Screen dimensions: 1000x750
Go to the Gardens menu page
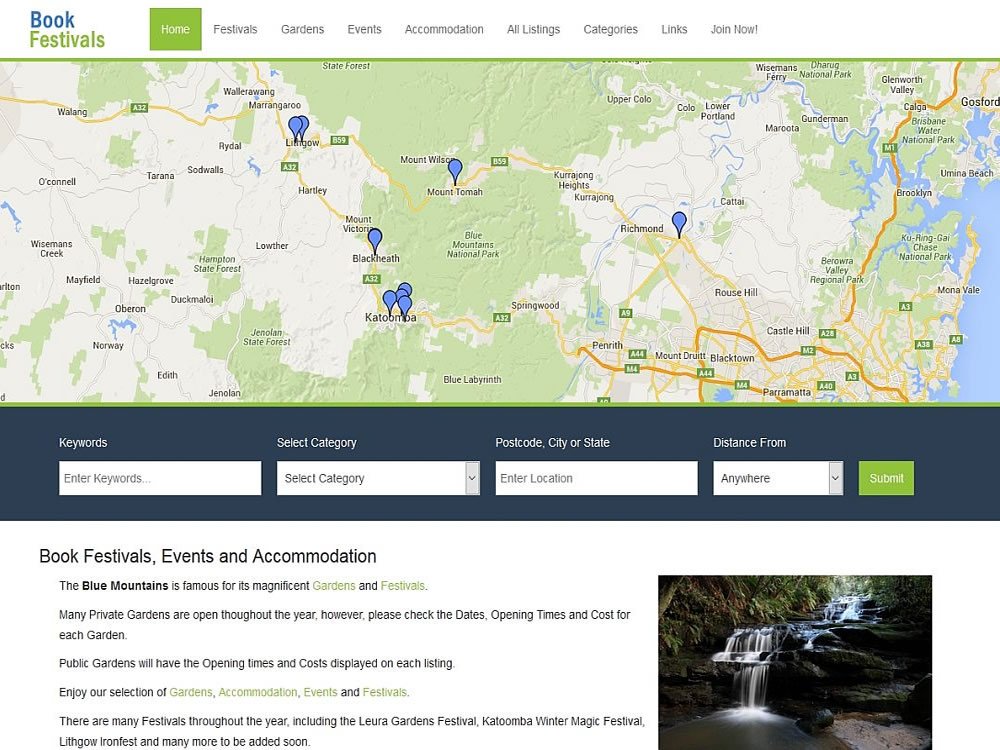click(302, 29)
